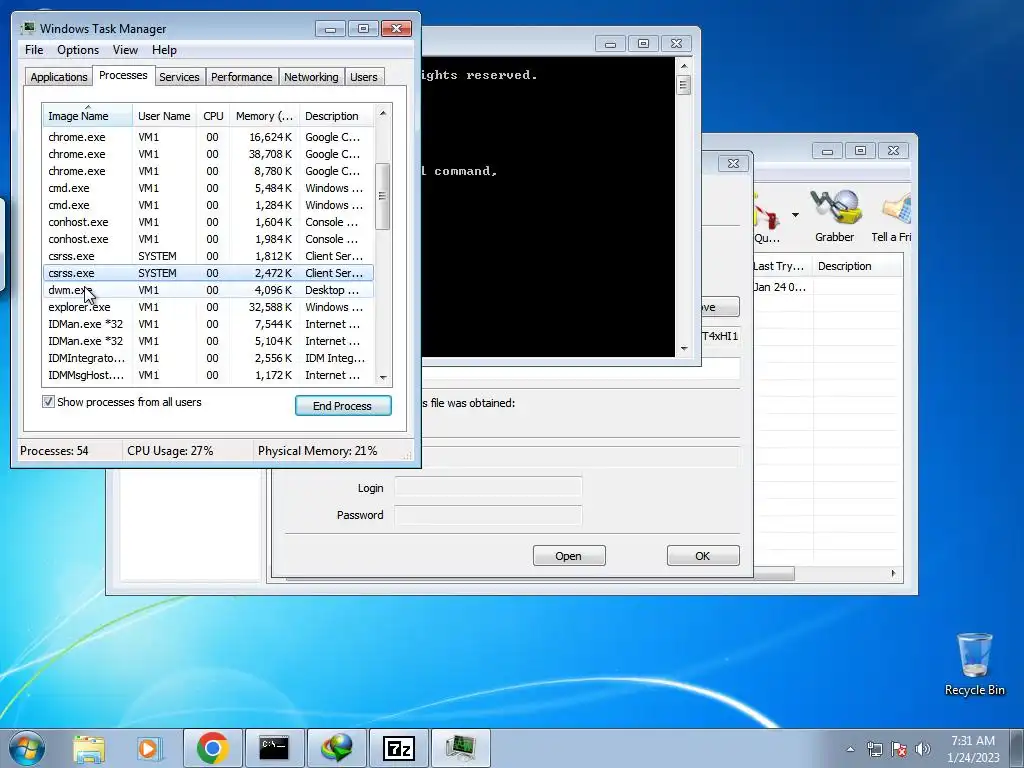The width and height of the screenshot is (1024, 768).
Task: Switch to Google Chrome in the taskbar
Action: [x=212, y=748]
